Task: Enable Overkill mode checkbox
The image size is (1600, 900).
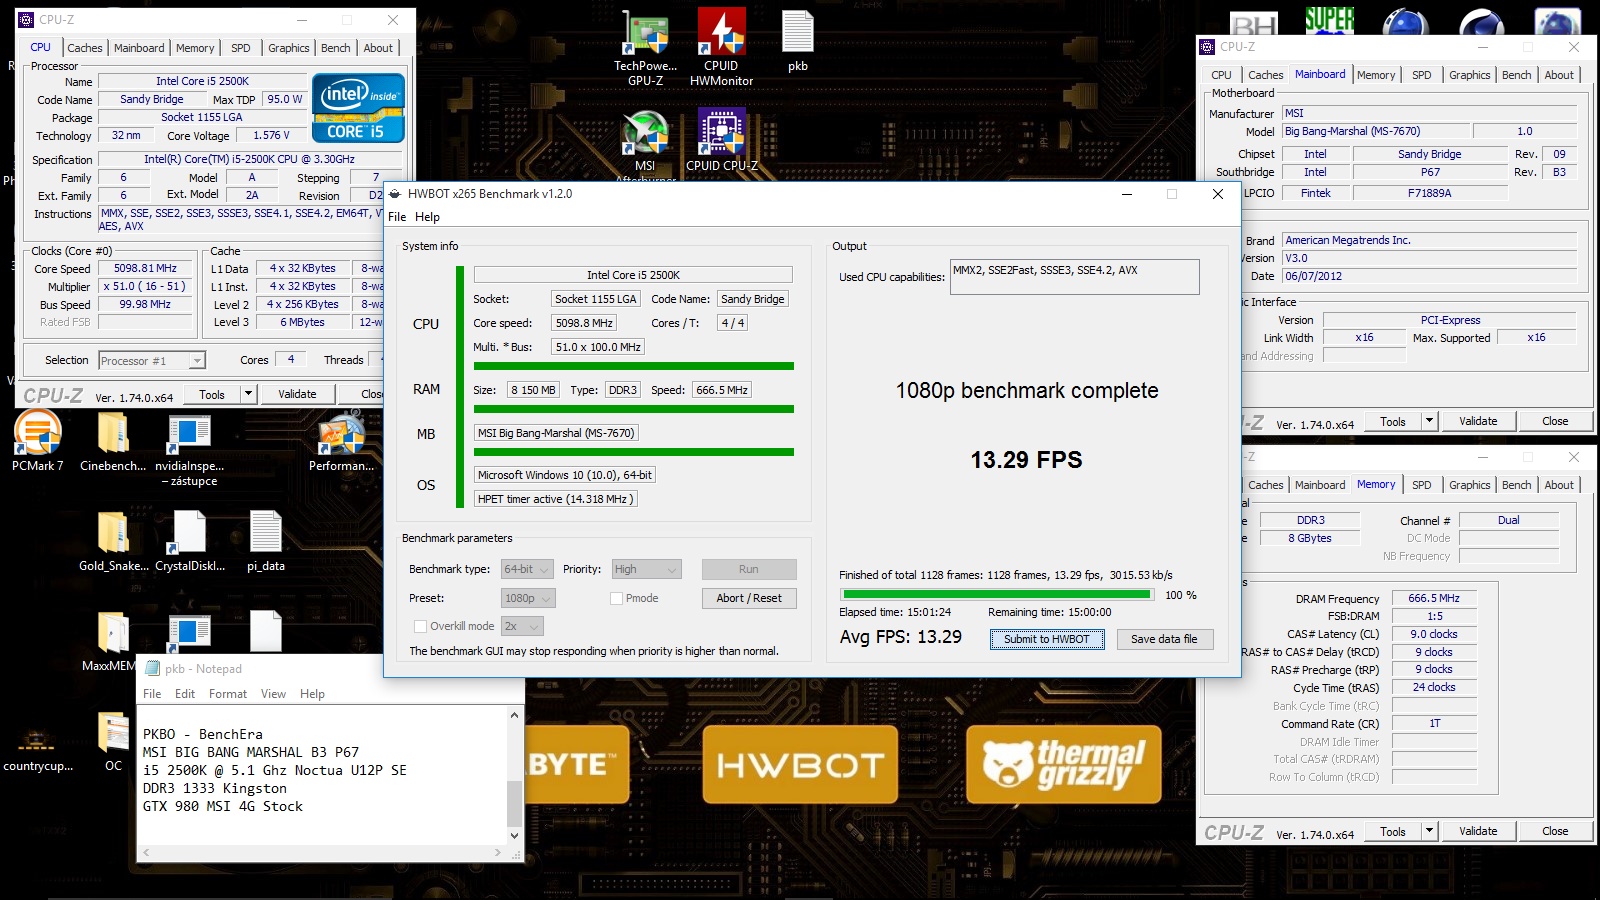Action: [420, 626]
